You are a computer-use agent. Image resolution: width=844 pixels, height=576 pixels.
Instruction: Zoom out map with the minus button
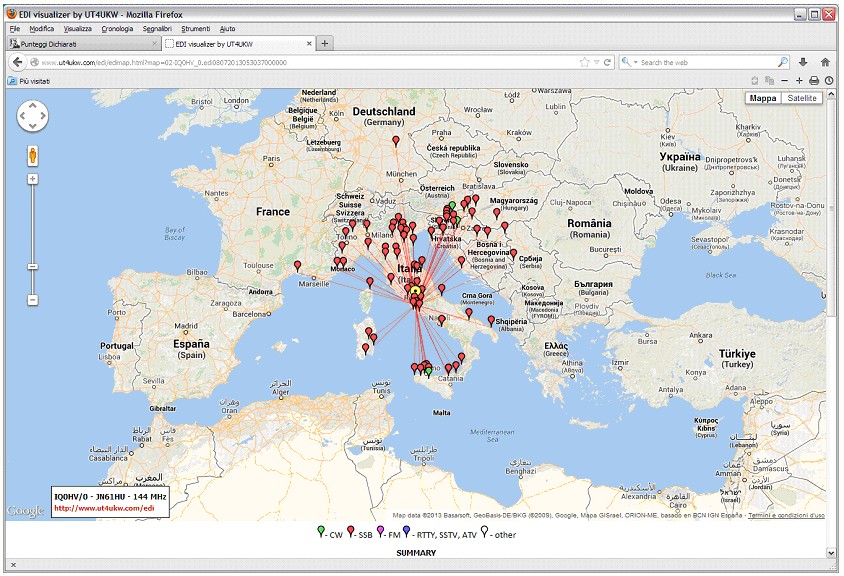click(x=33, y=300)
